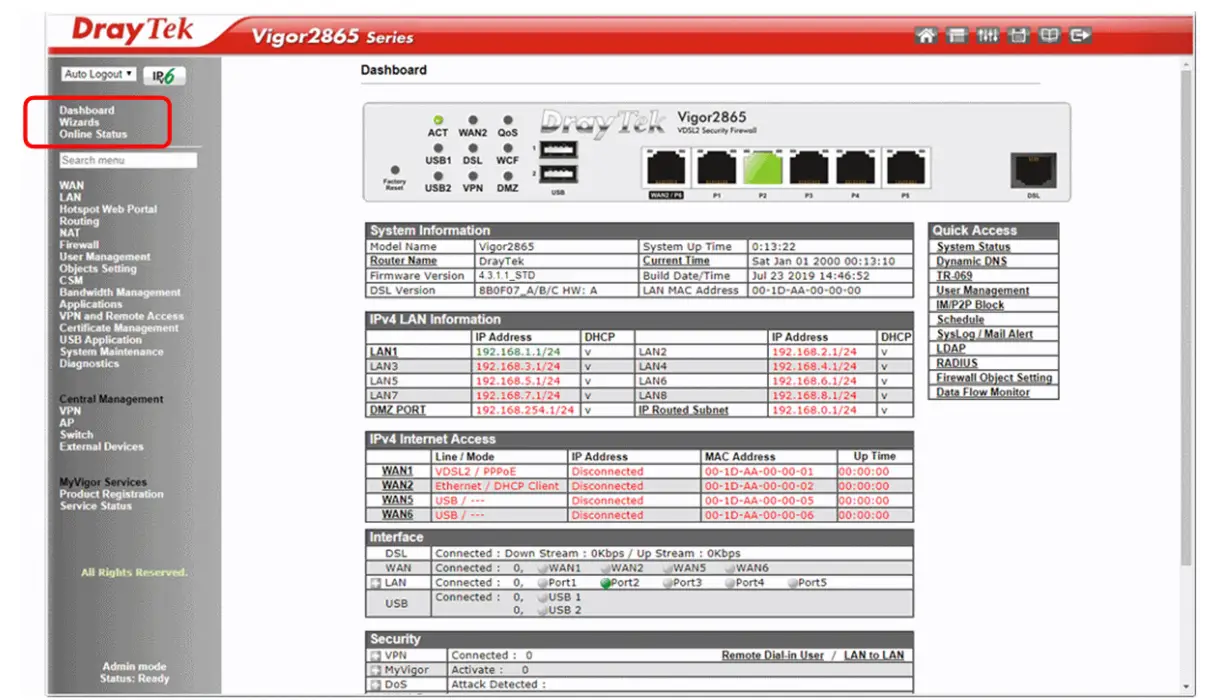
Task: Open Data Flow Monitor link
Action: (x=983, y=393)
